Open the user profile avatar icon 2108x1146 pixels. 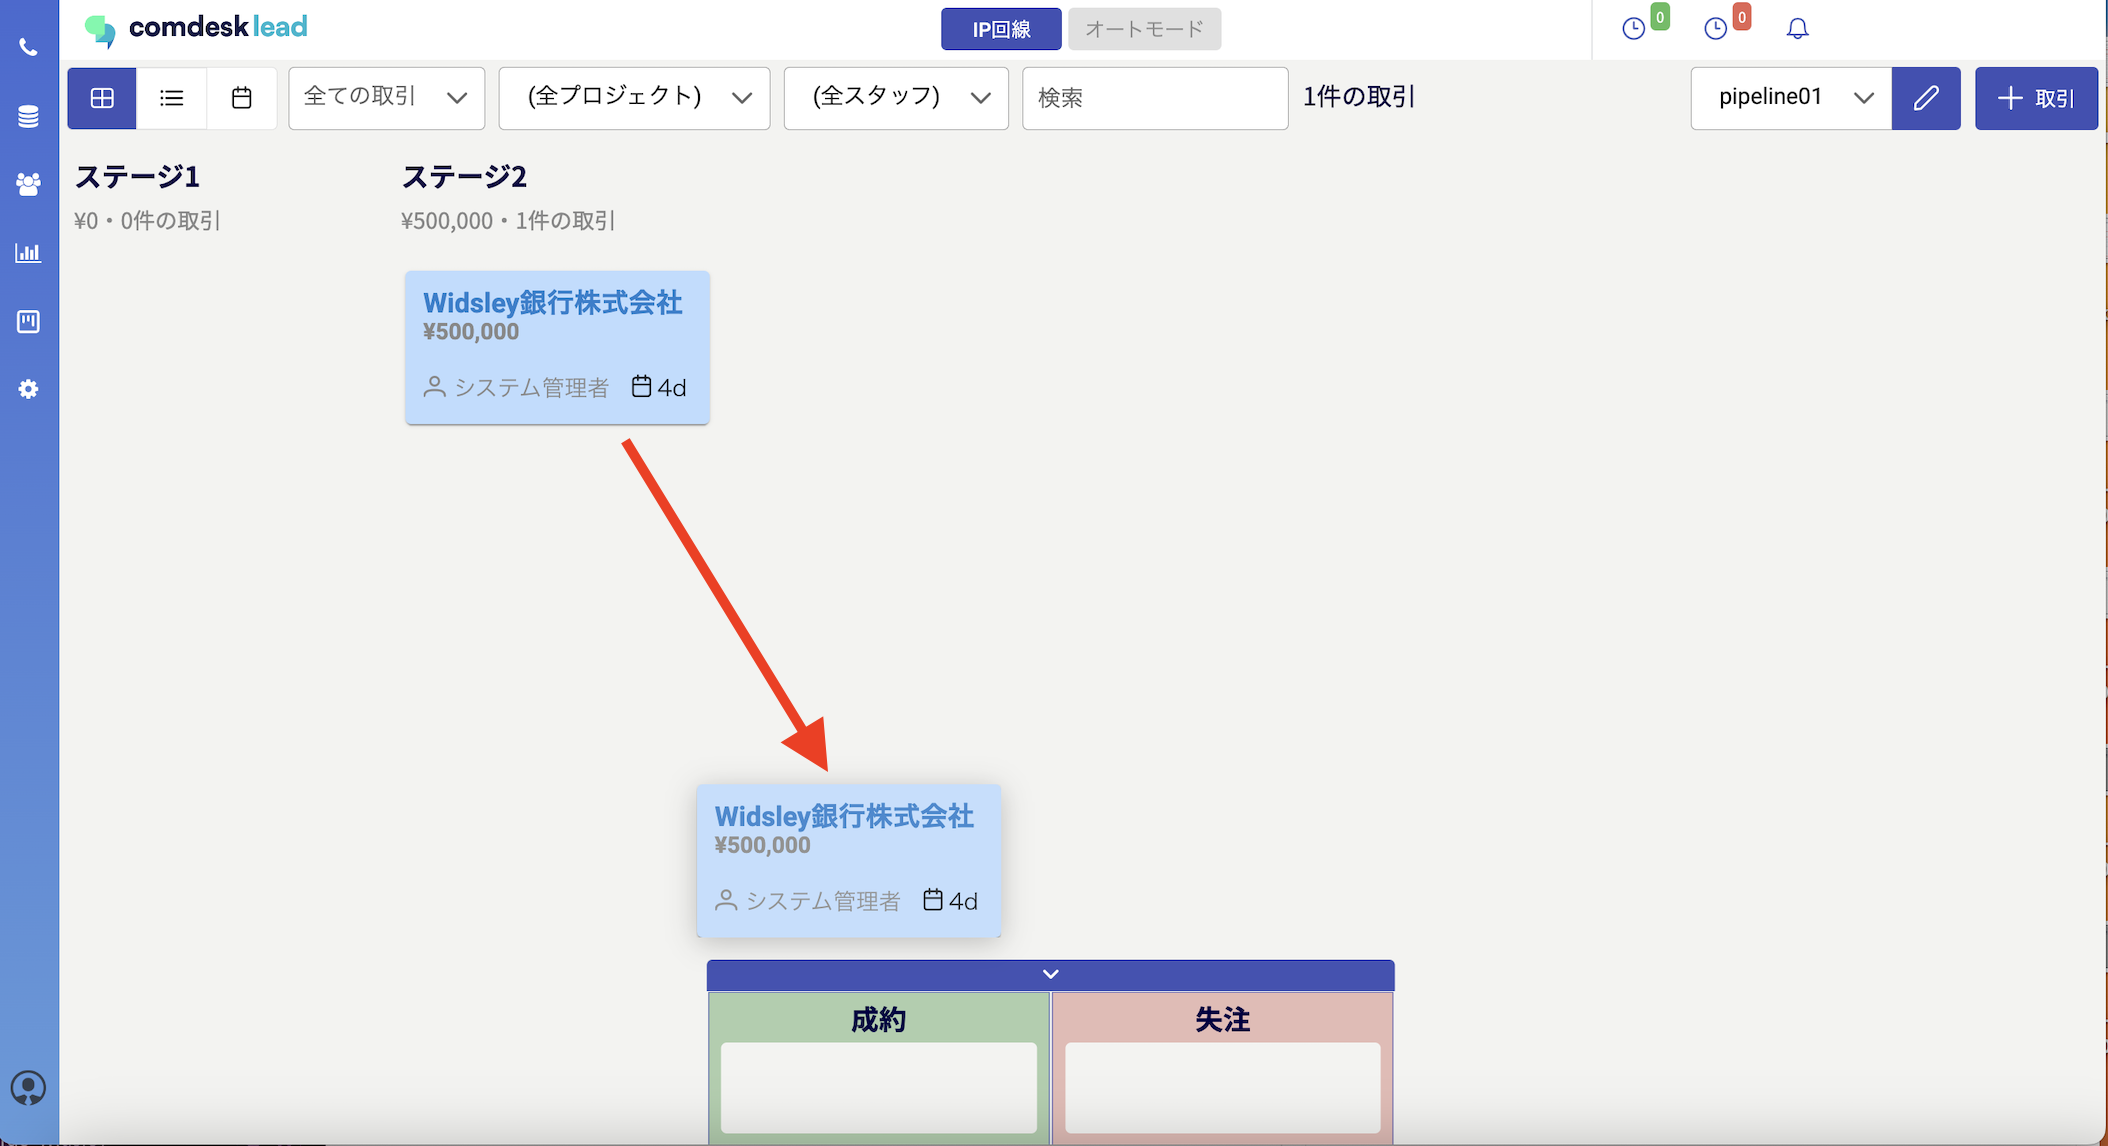pyautogui.click(x=28, y=1087)
